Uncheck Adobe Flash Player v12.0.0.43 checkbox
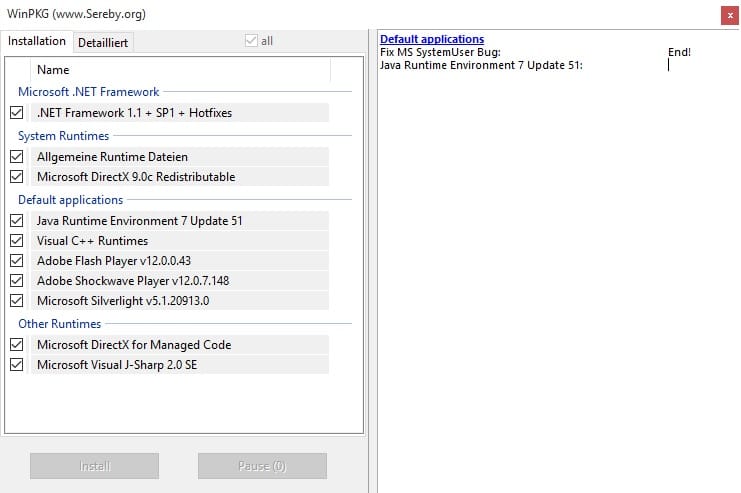The image size is (741, 493). point(17,260)
